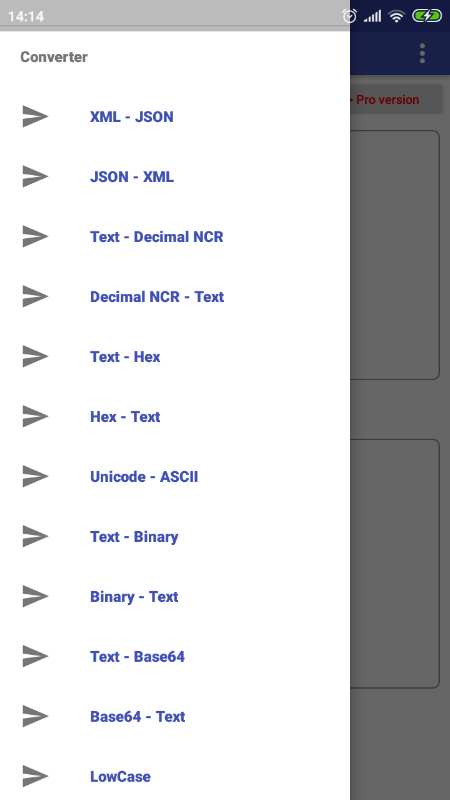Tap the arrow icon beside Base64 - Text
This screenshot has height=800, width=450.
[x=35, y=716]
